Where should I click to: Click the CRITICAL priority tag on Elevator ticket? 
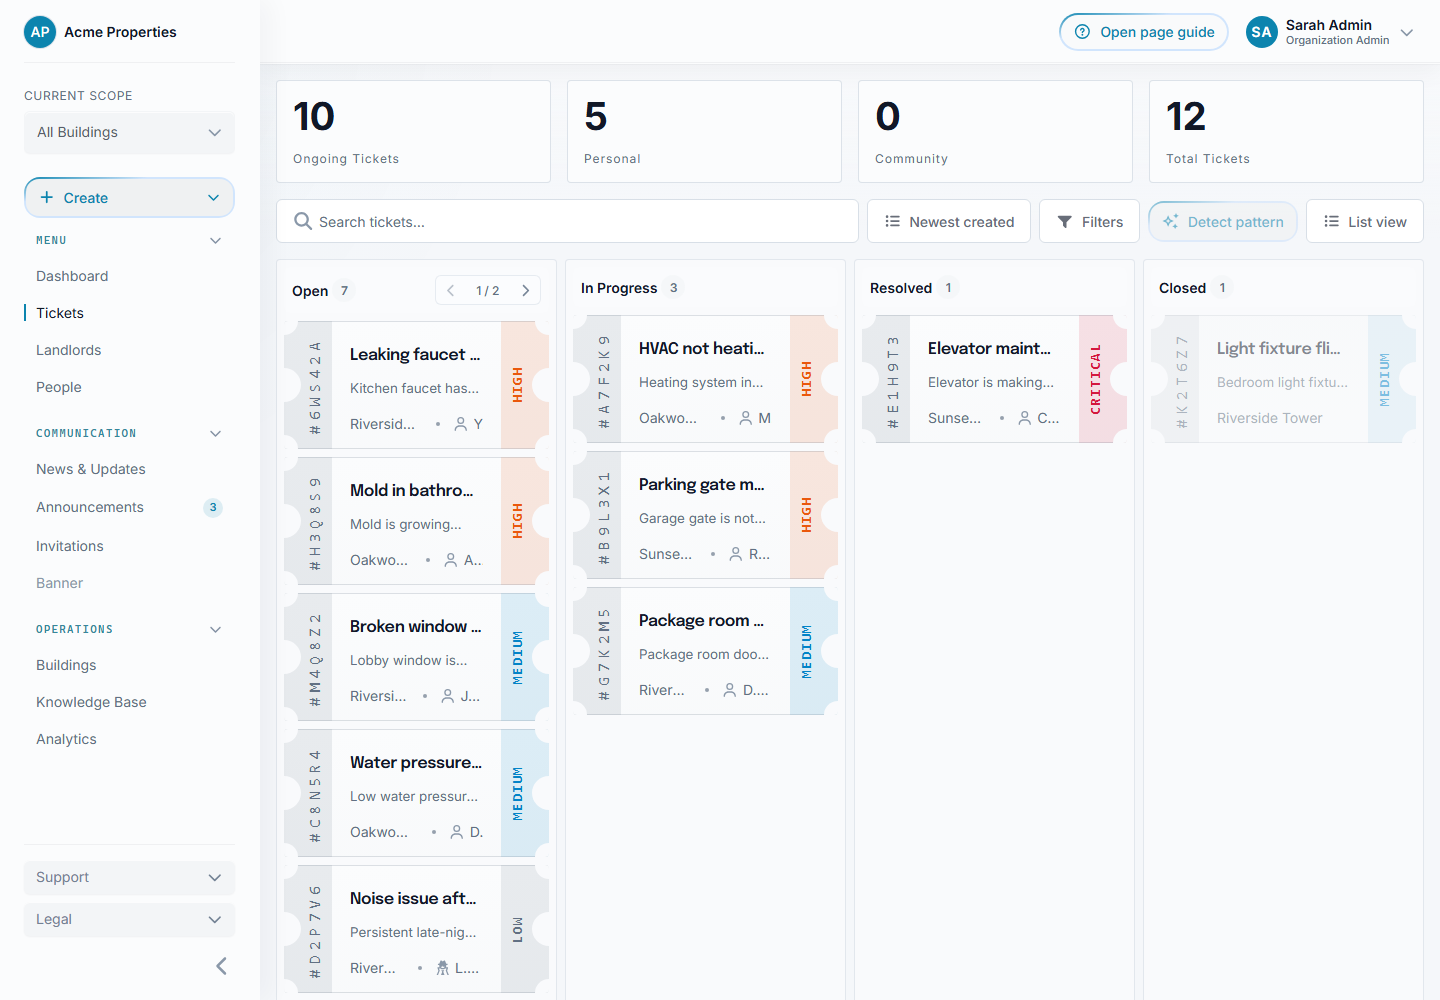pyautogui.click(x=1096, y=379)
